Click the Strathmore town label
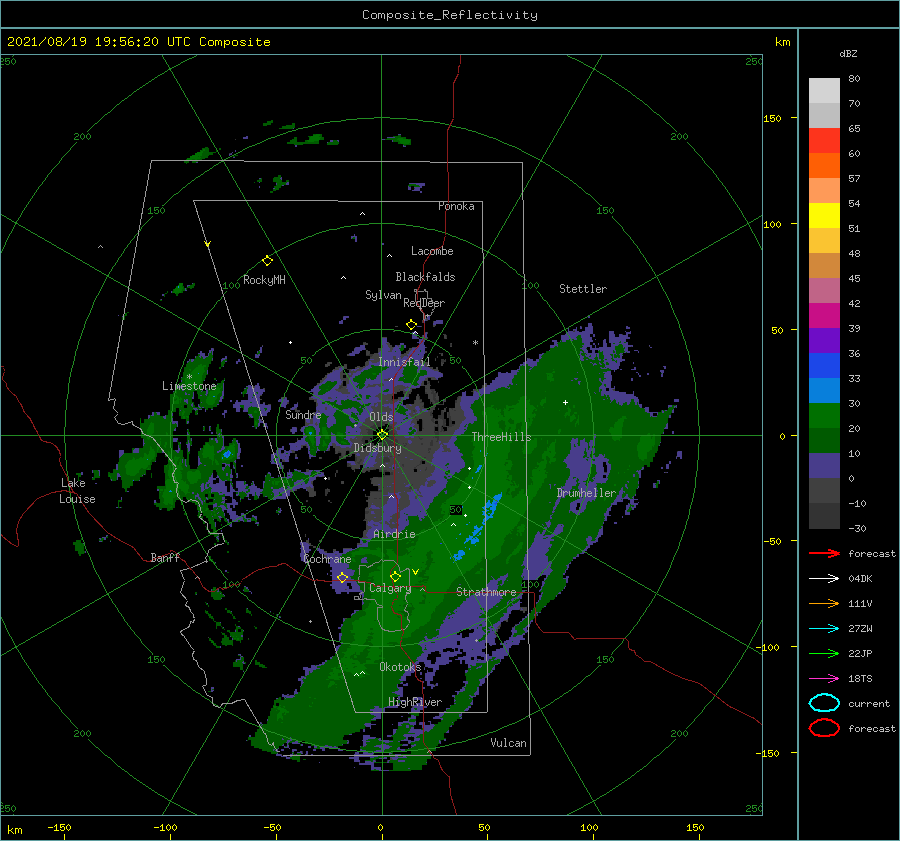Screen dimensions: 900x841 486,592
